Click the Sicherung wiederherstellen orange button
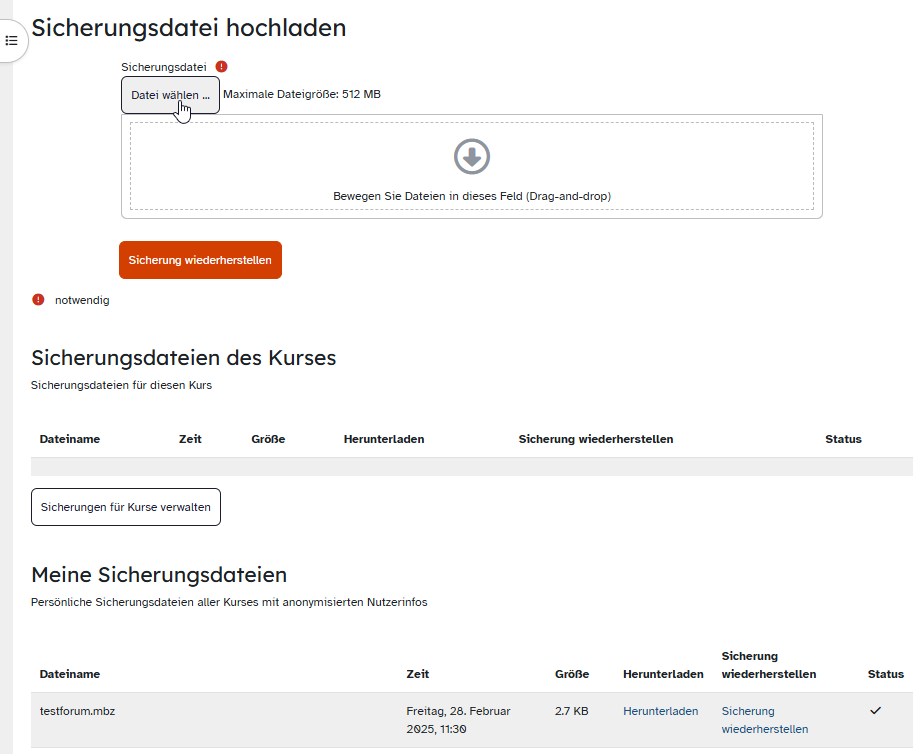Image resolution: width=920 pixels, height=754 pixels. [x=200, y=260]
